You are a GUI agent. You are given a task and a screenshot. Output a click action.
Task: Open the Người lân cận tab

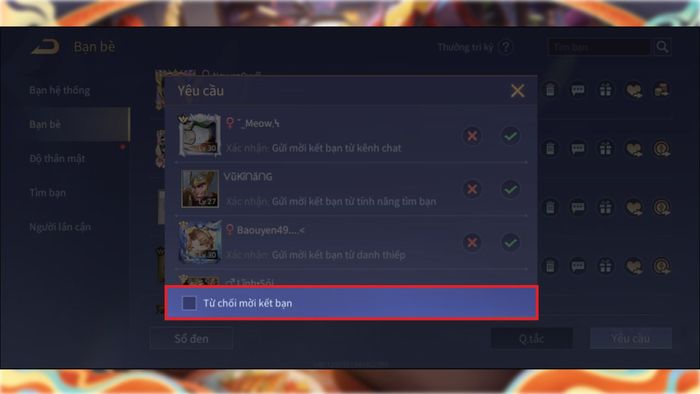[60, 227]
